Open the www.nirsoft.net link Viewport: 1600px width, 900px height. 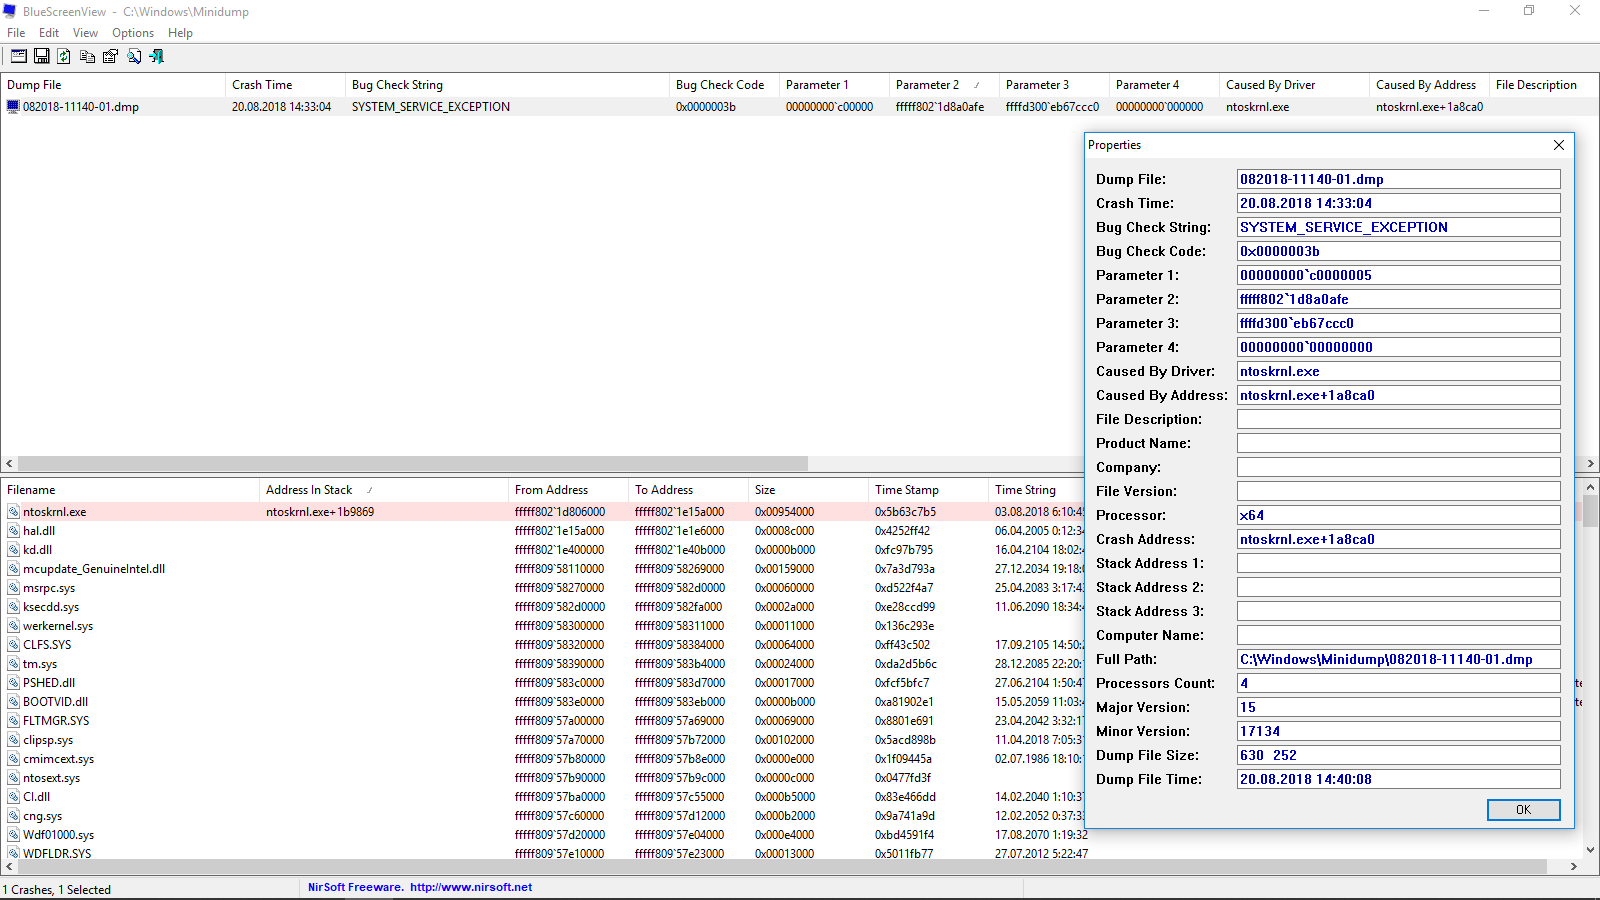click(x=470, y=887)
